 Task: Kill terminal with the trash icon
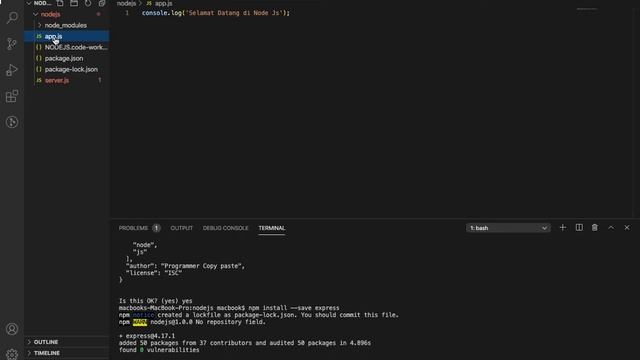click(x=595, y=228)
